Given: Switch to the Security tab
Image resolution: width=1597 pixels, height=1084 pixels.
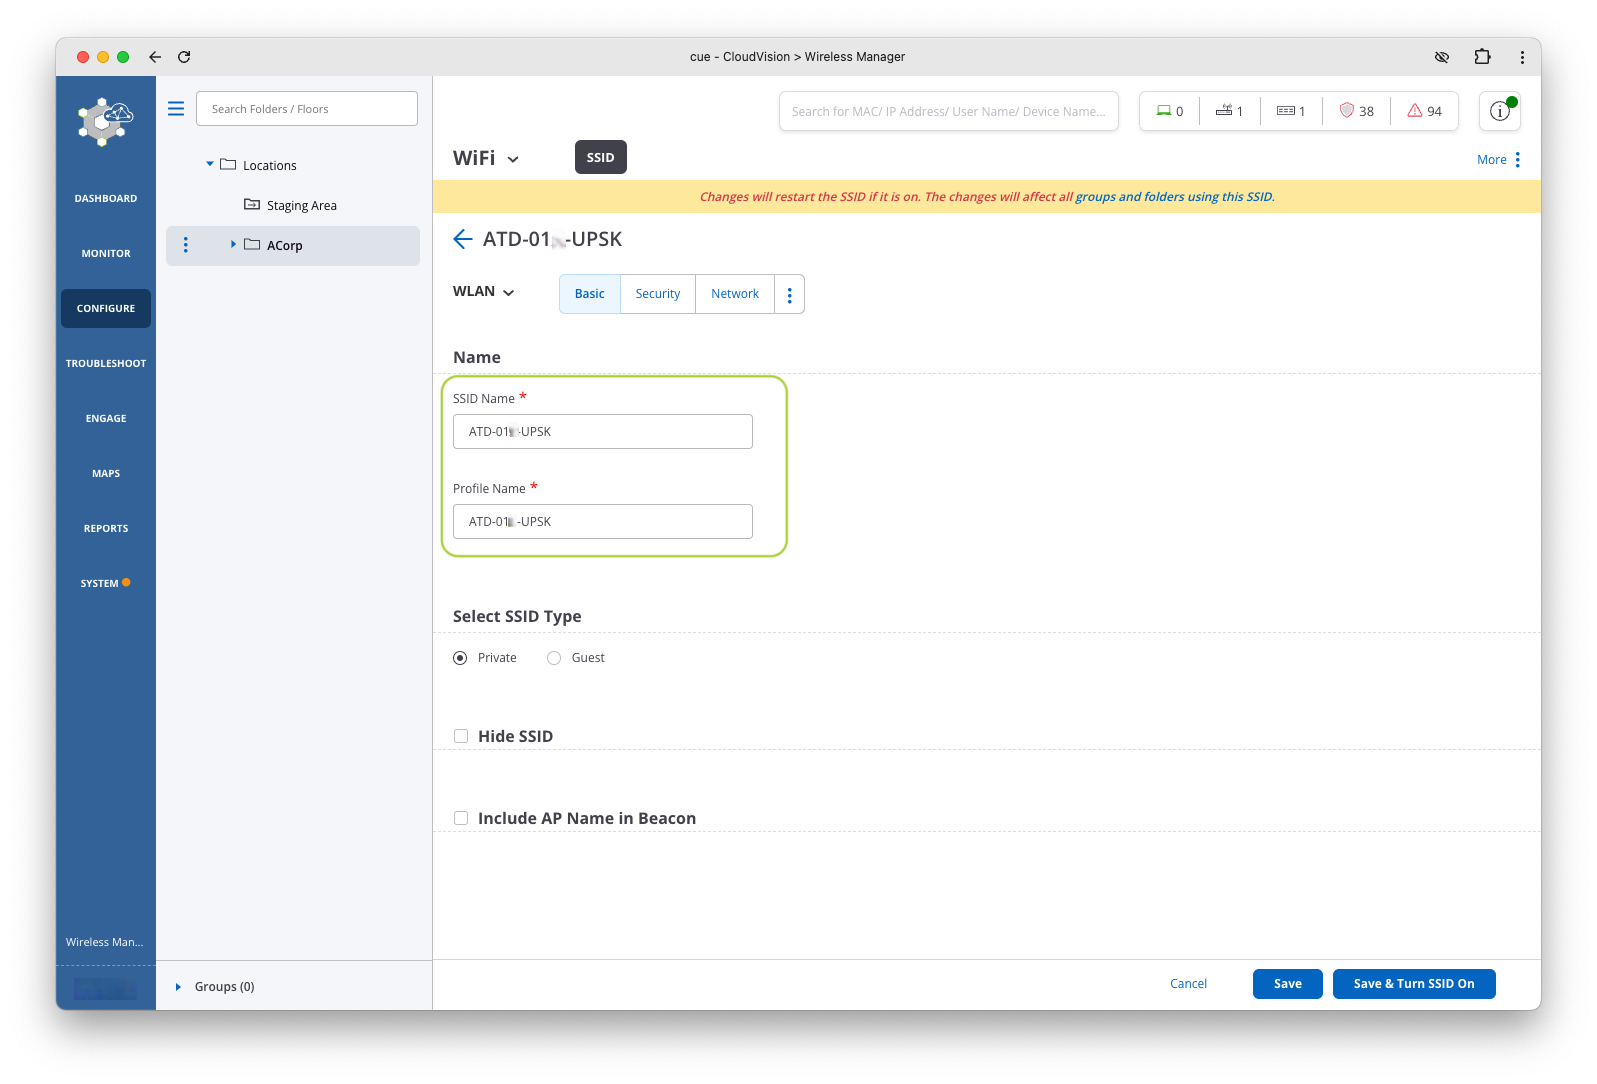Looking at the screenshot, I should click(657, 294).
